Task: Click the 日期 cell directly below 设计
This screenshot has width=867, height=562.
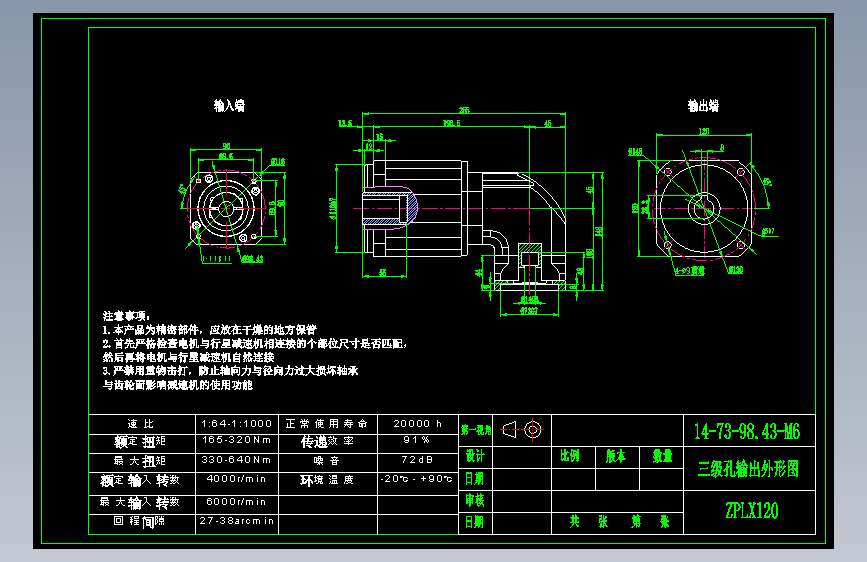Action: [x=476, y=479]
